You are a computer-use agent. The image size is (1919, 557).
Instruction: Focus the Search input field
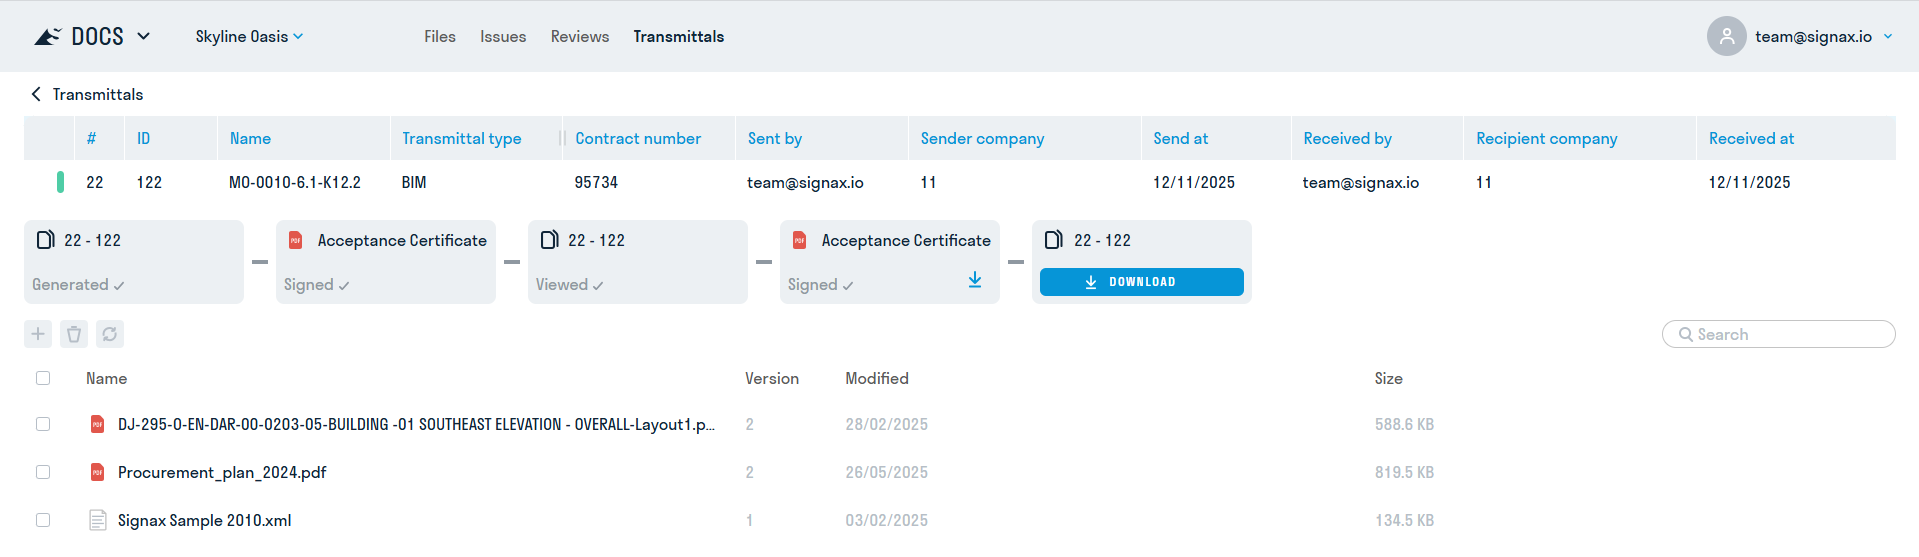click(1779, 334)
